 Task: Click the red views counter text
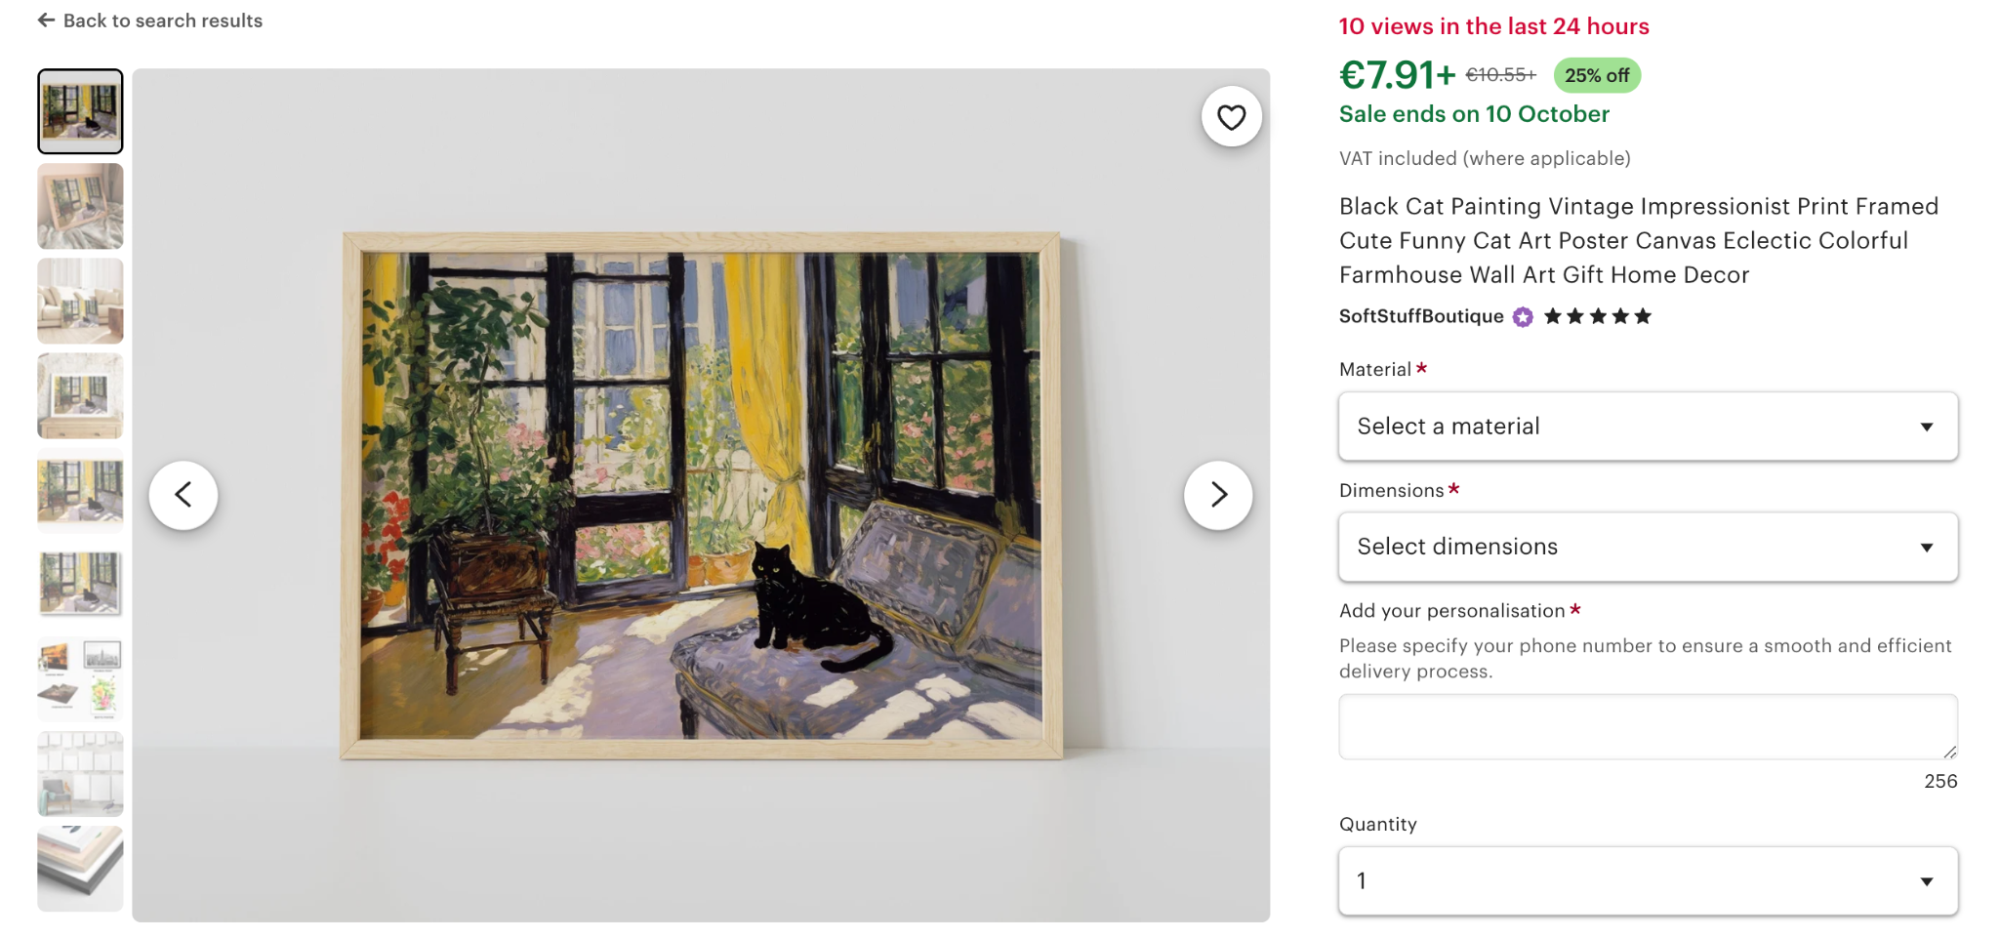1493,26
